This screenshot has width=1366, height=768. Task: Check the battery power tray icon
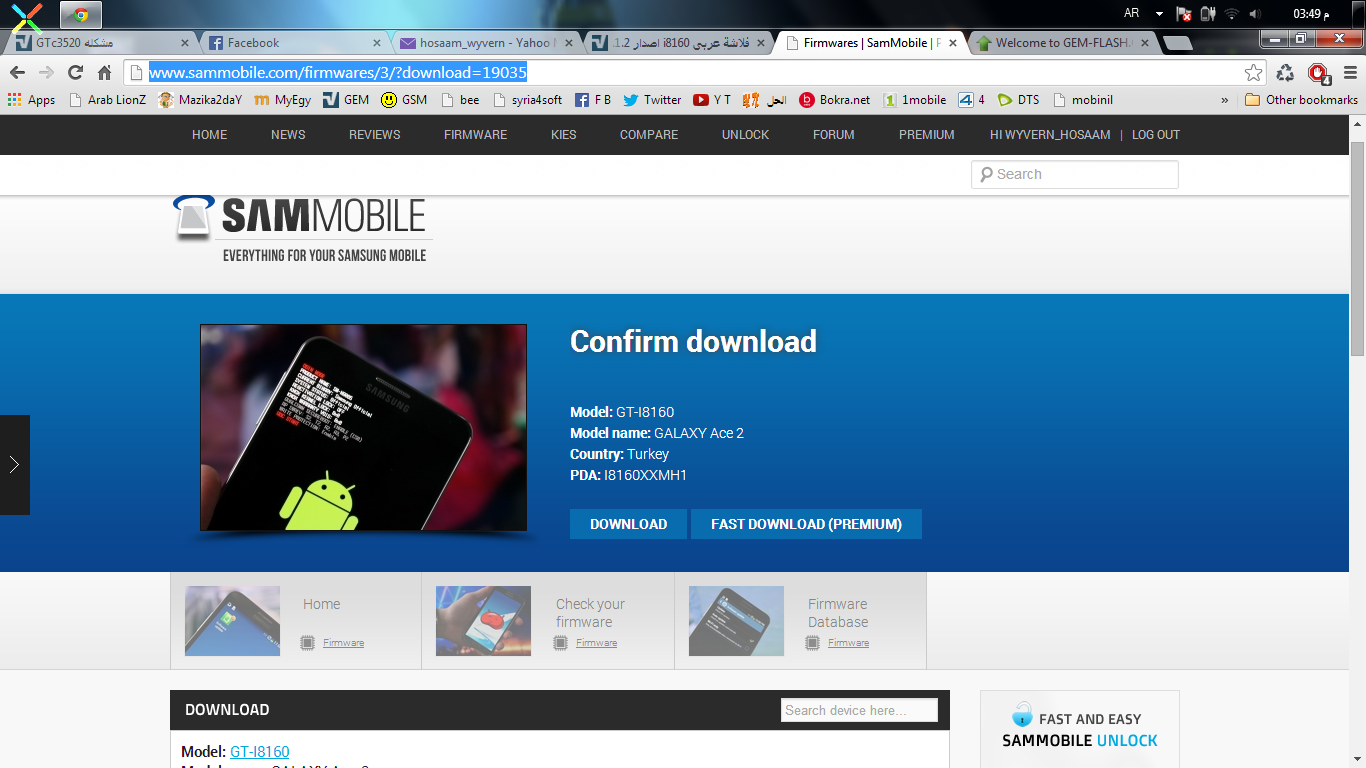(x=1208, y=14)
